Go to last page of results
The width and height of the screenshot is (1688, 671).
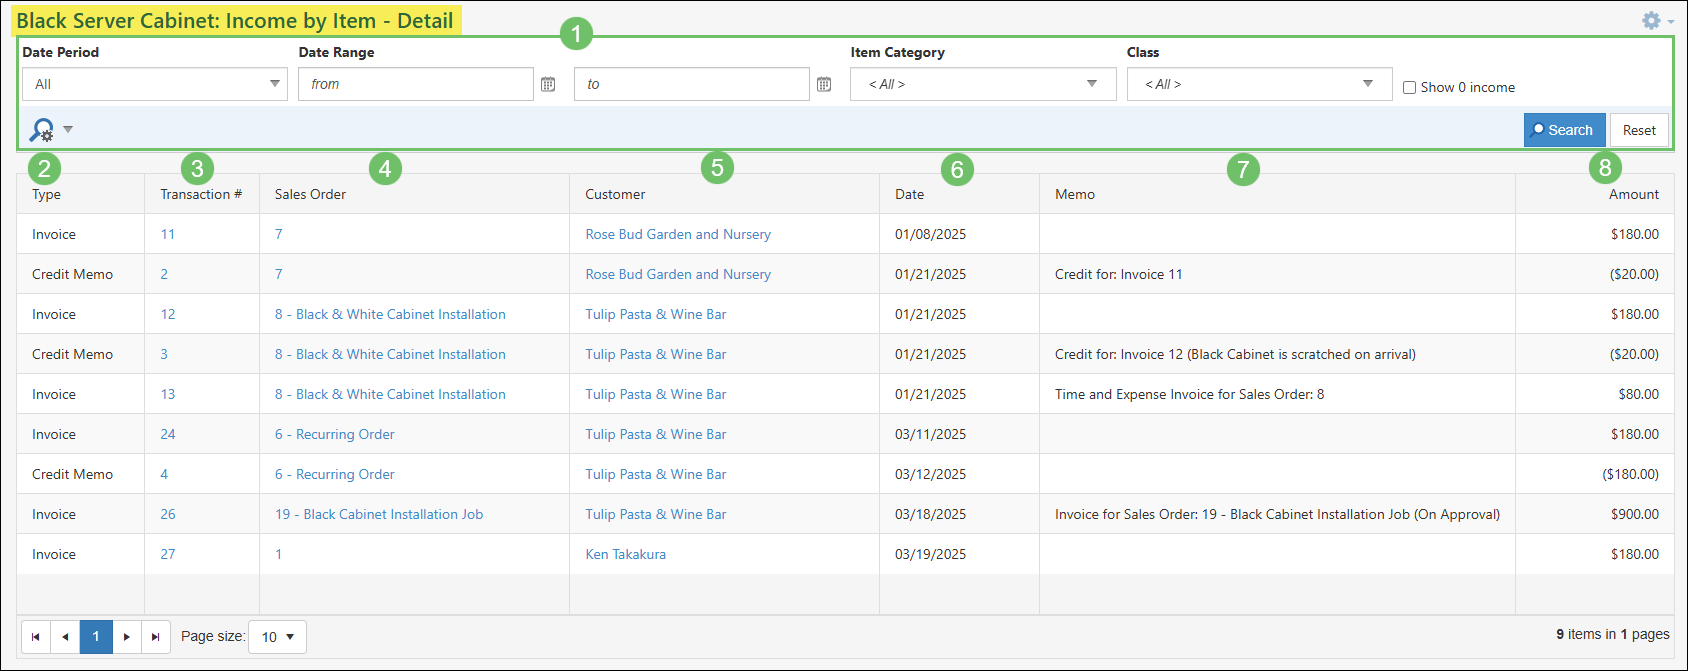tap(155, 637)
